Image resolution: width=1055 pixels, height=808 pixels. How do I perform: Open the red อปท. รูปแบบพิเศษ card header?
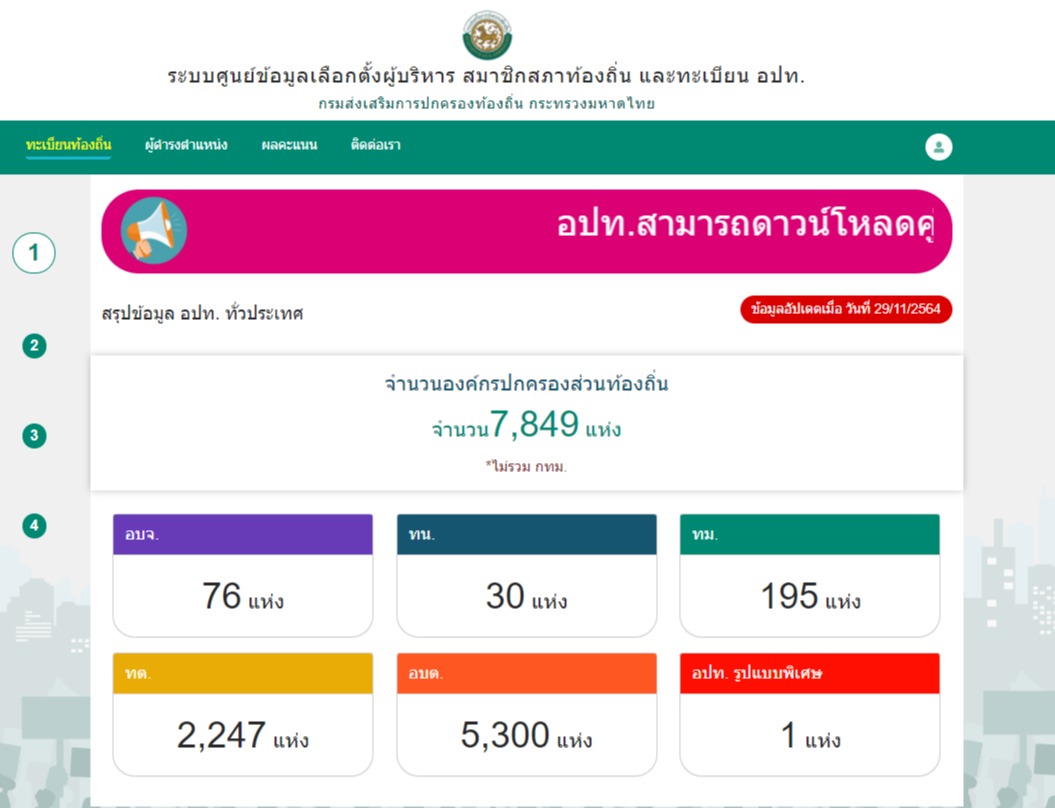(809, 673)
